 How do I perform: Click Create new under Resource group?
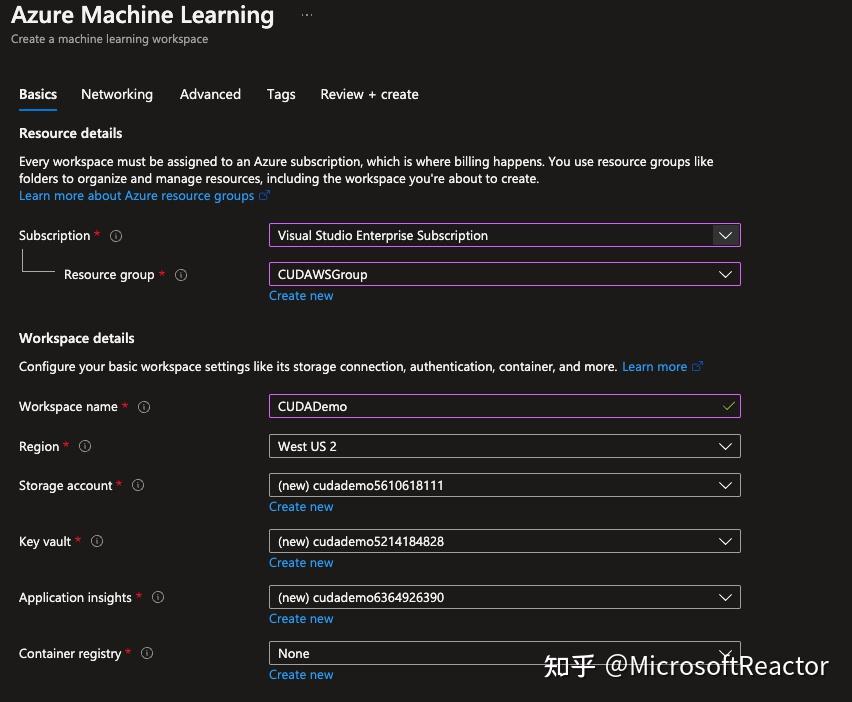[301, 296]
